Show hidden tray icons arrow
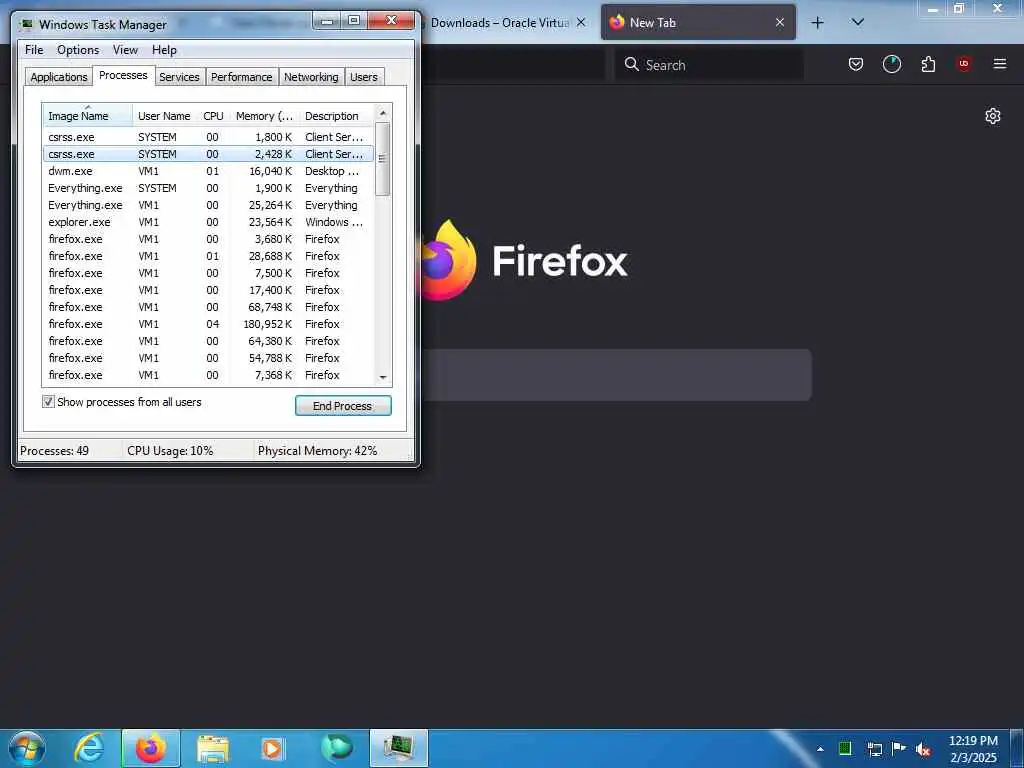1024x768 pixels. pyautogui.click(x=820, y=749)
